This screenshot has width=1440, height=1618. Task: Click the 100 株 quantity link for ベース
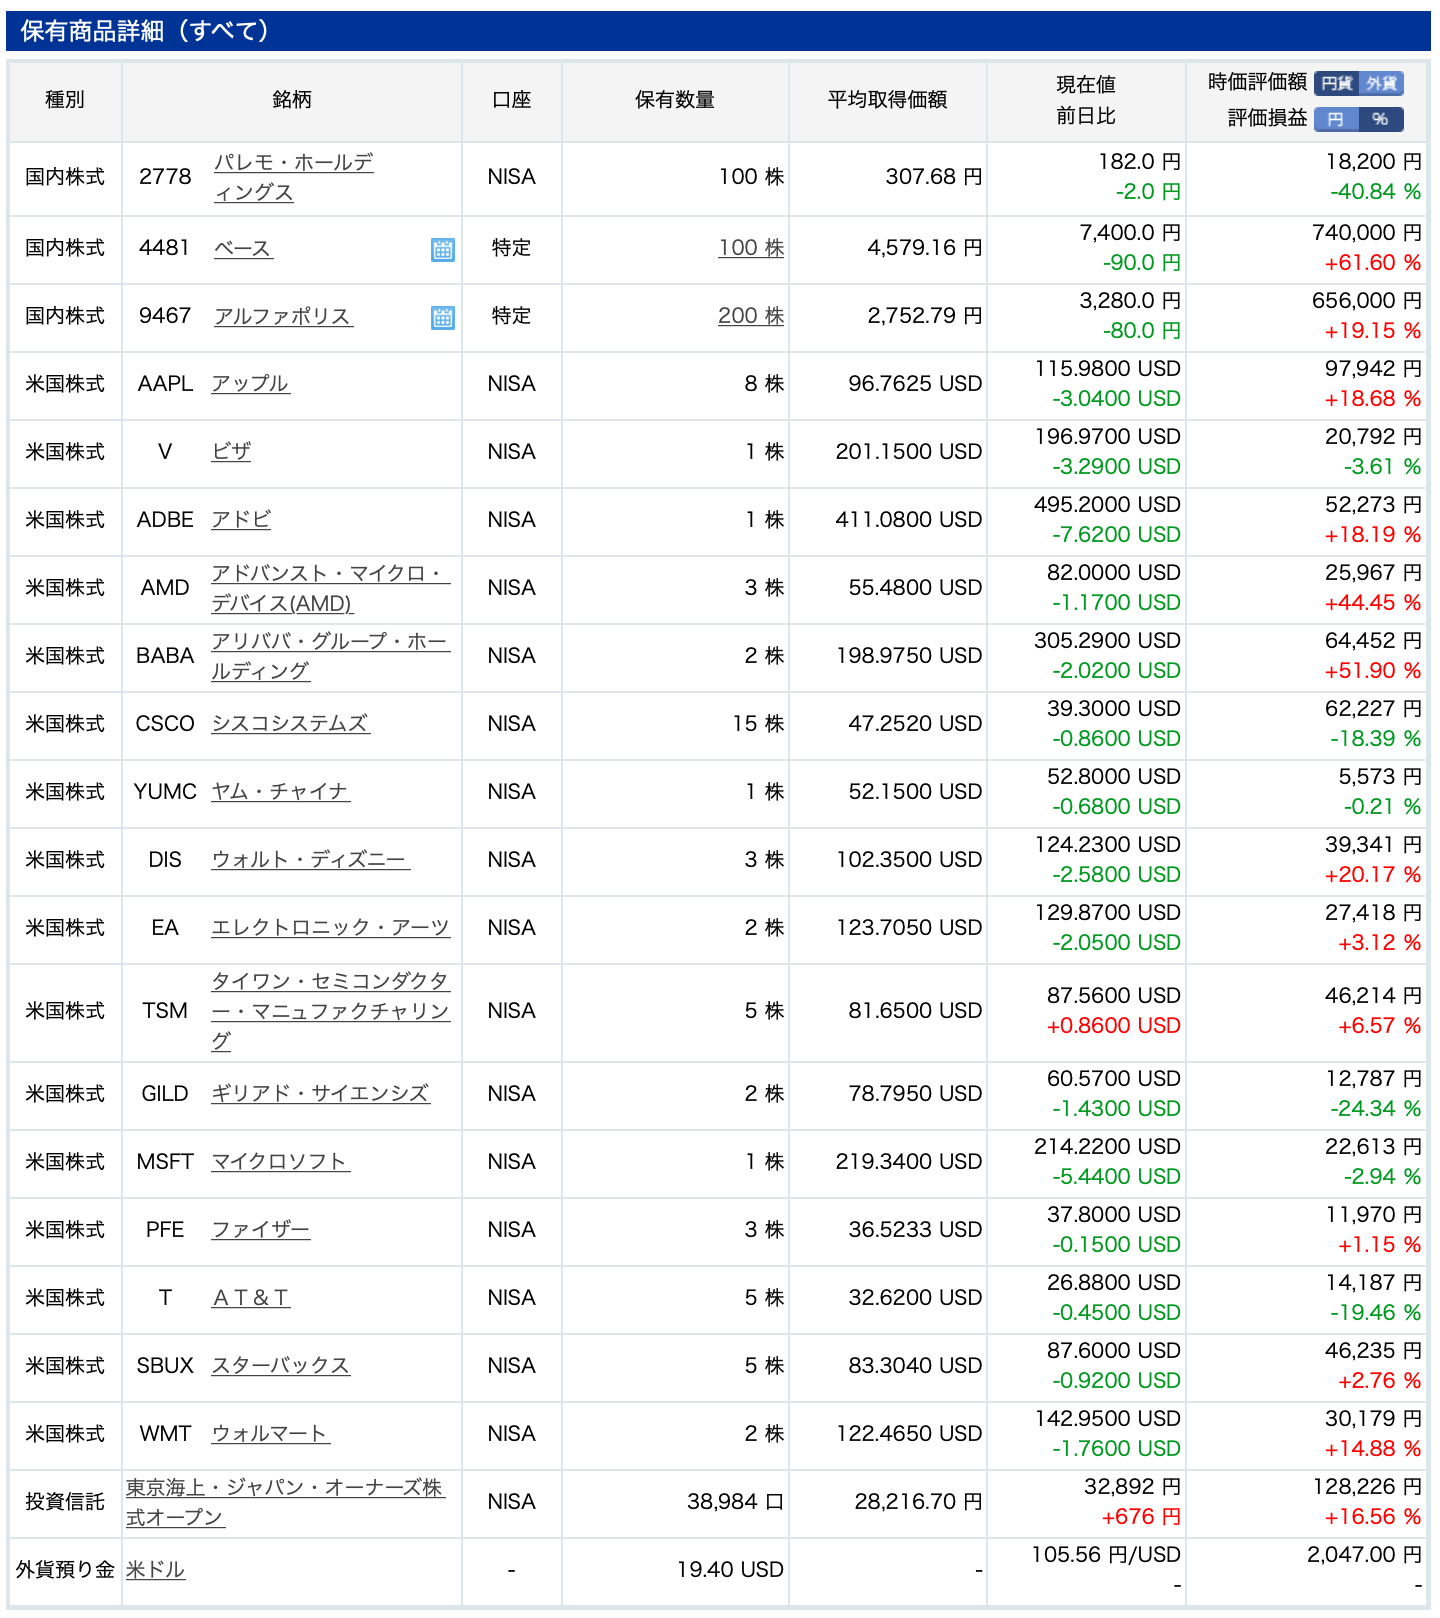(751, 248)
